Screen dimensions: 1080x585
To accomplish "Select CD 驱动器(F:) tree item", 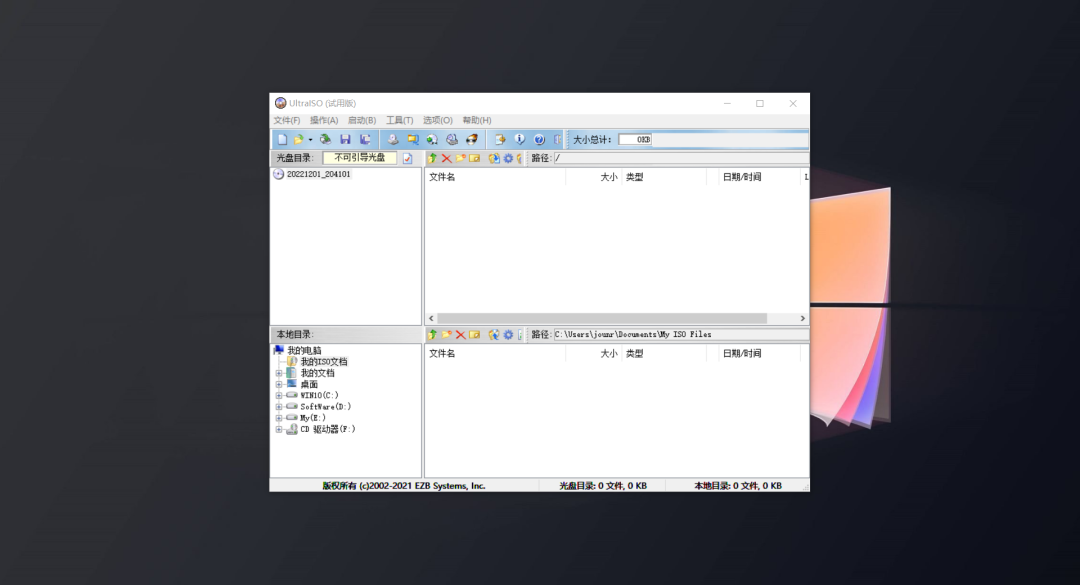I will (x=328, y=429).
